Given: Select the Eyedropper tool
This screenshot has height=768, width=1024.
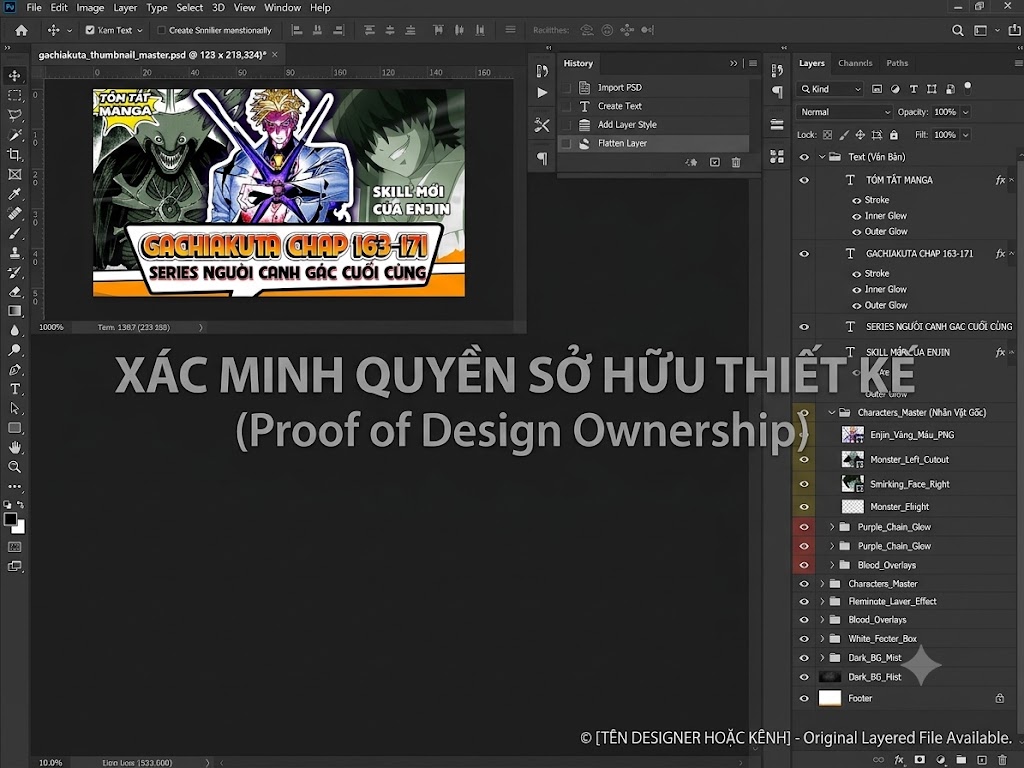Looking at the screenshot, I should [14, 194].
